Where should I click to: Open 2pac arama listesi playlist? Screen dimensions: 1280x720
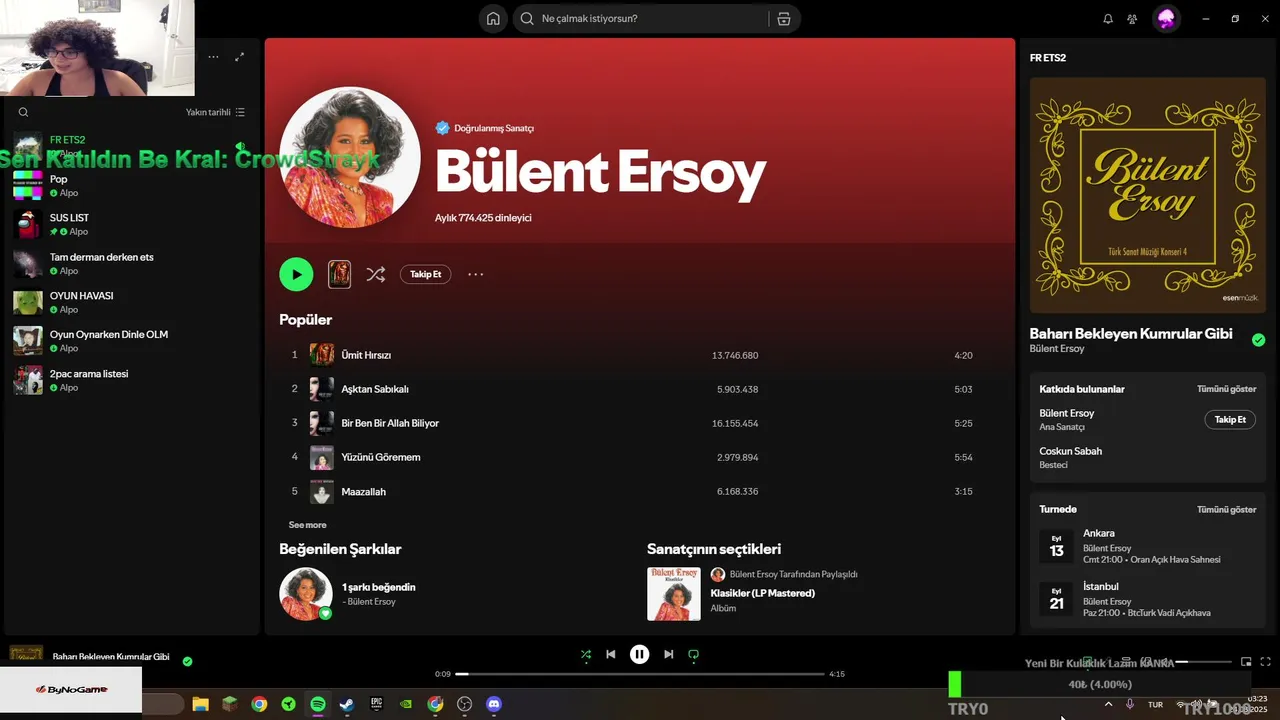[x=130, y=380]
